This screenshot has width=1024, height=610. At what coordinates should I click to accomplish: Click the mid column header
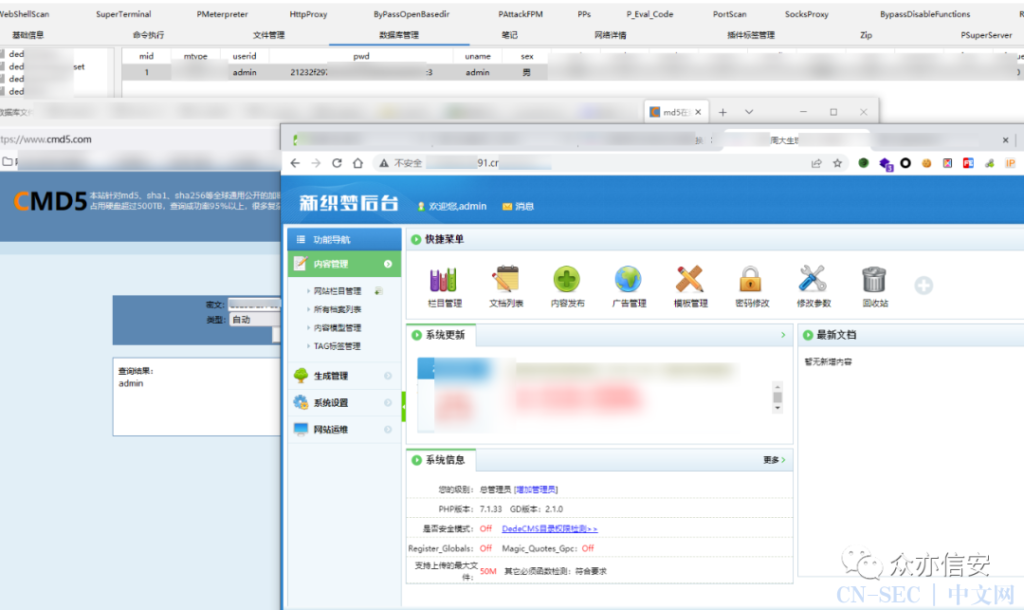click(x=146, y=56)
